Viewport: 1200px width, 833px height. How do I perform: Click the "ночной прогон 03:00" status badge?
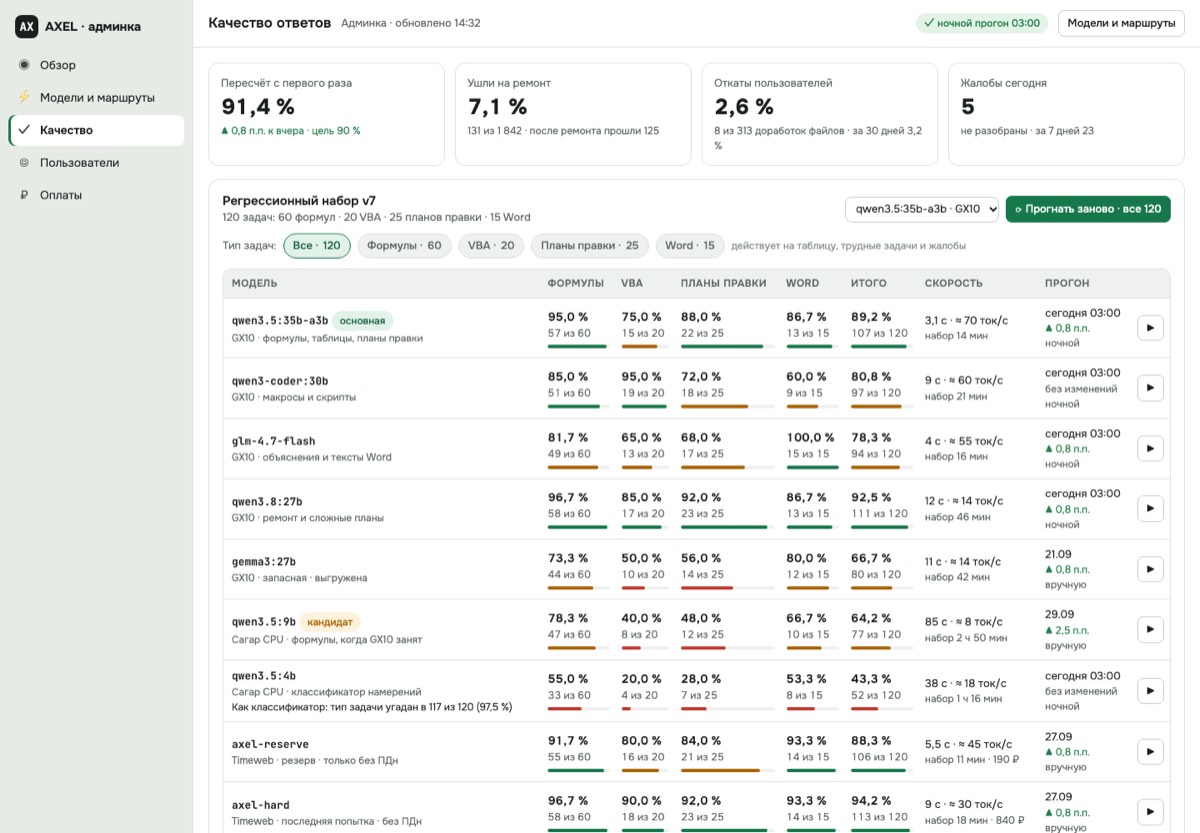click(x=982, y=23)
